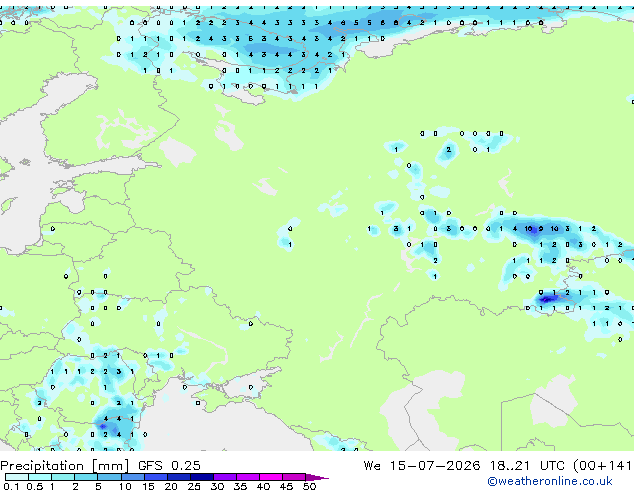Click the 0.1–0.5 mm legend color swatch
The height and width of the screenshot is (490, 634).
coord(17,477)
